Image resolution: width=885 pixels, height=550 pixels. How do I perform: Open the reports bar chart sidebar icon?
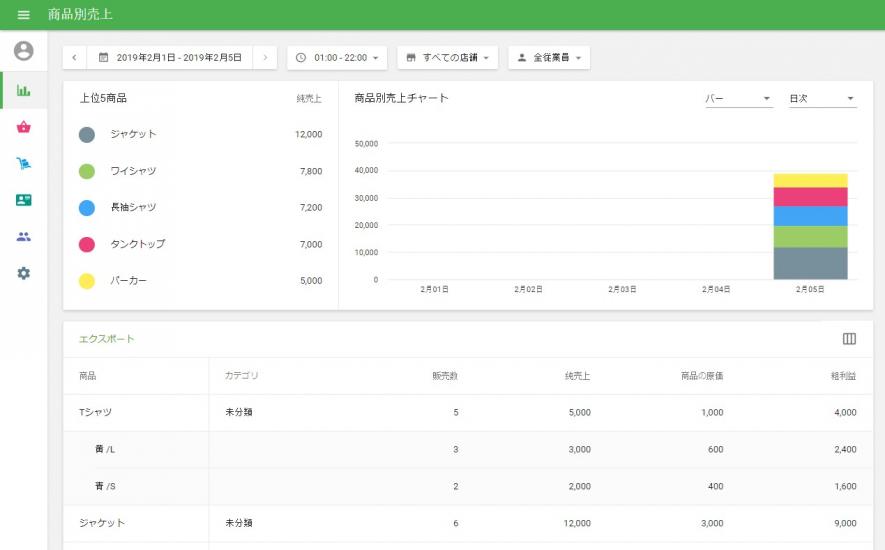click(x=24, y=90)
